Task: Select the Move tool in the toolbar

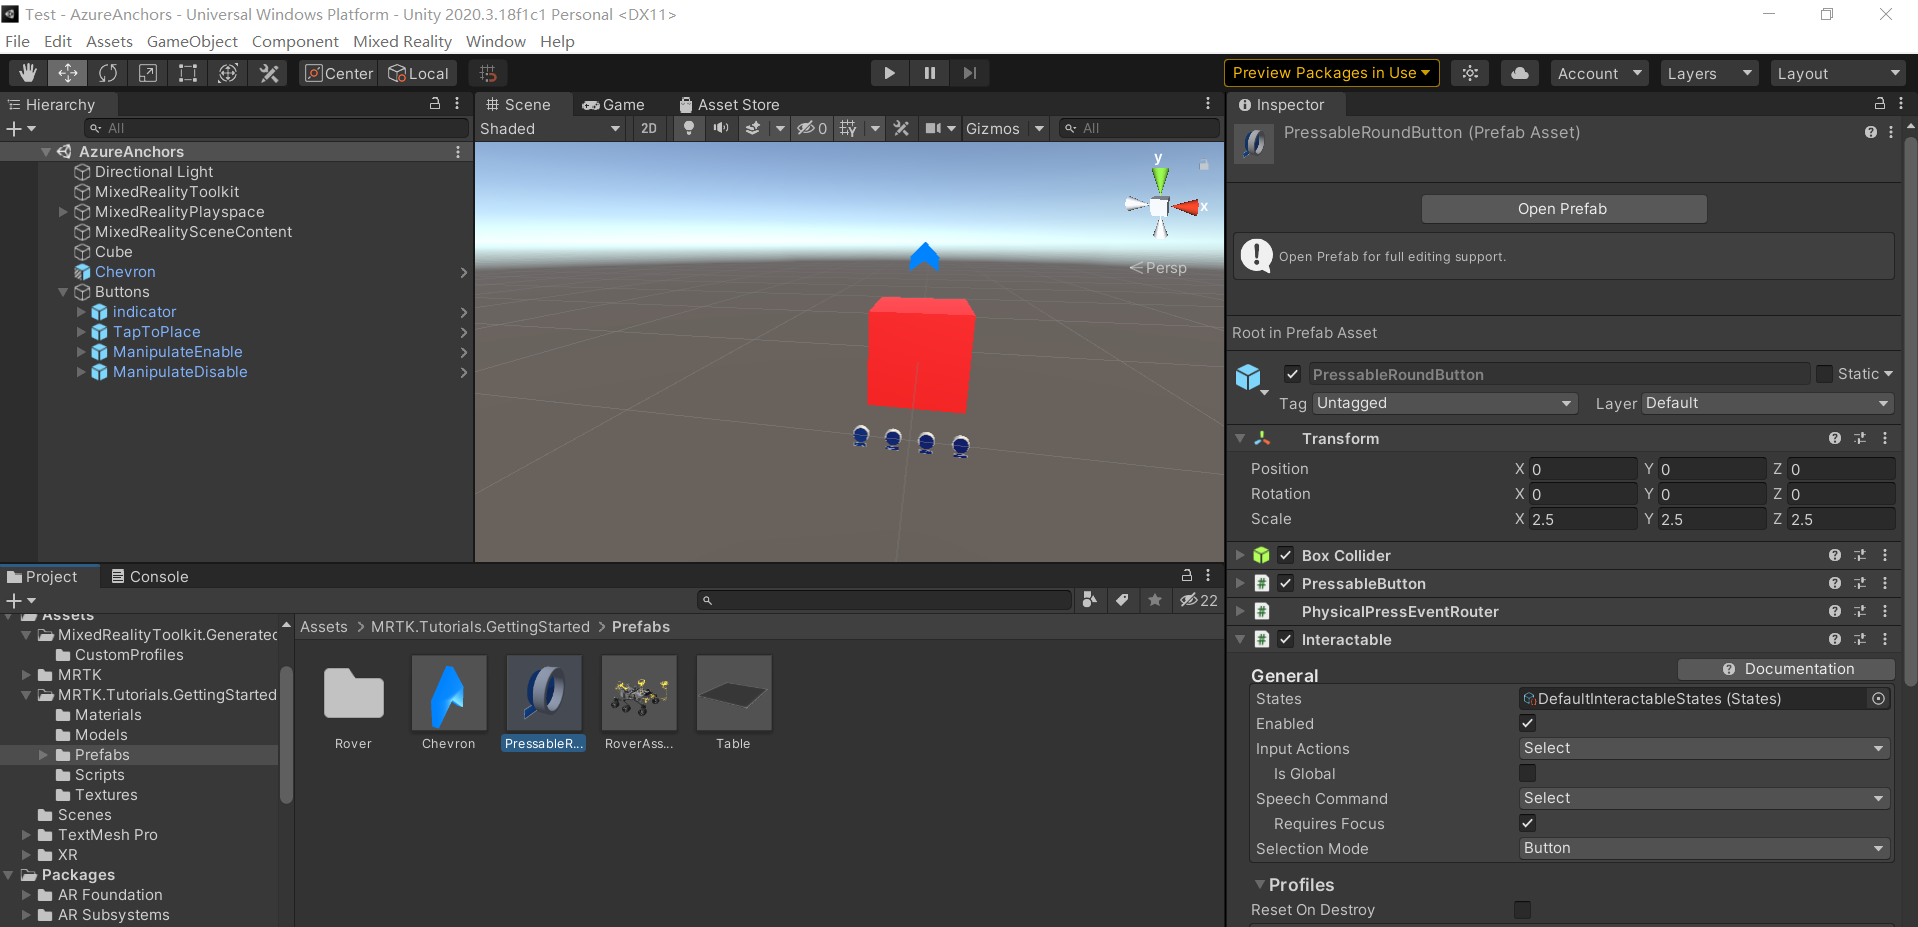Action: point(67,72)
